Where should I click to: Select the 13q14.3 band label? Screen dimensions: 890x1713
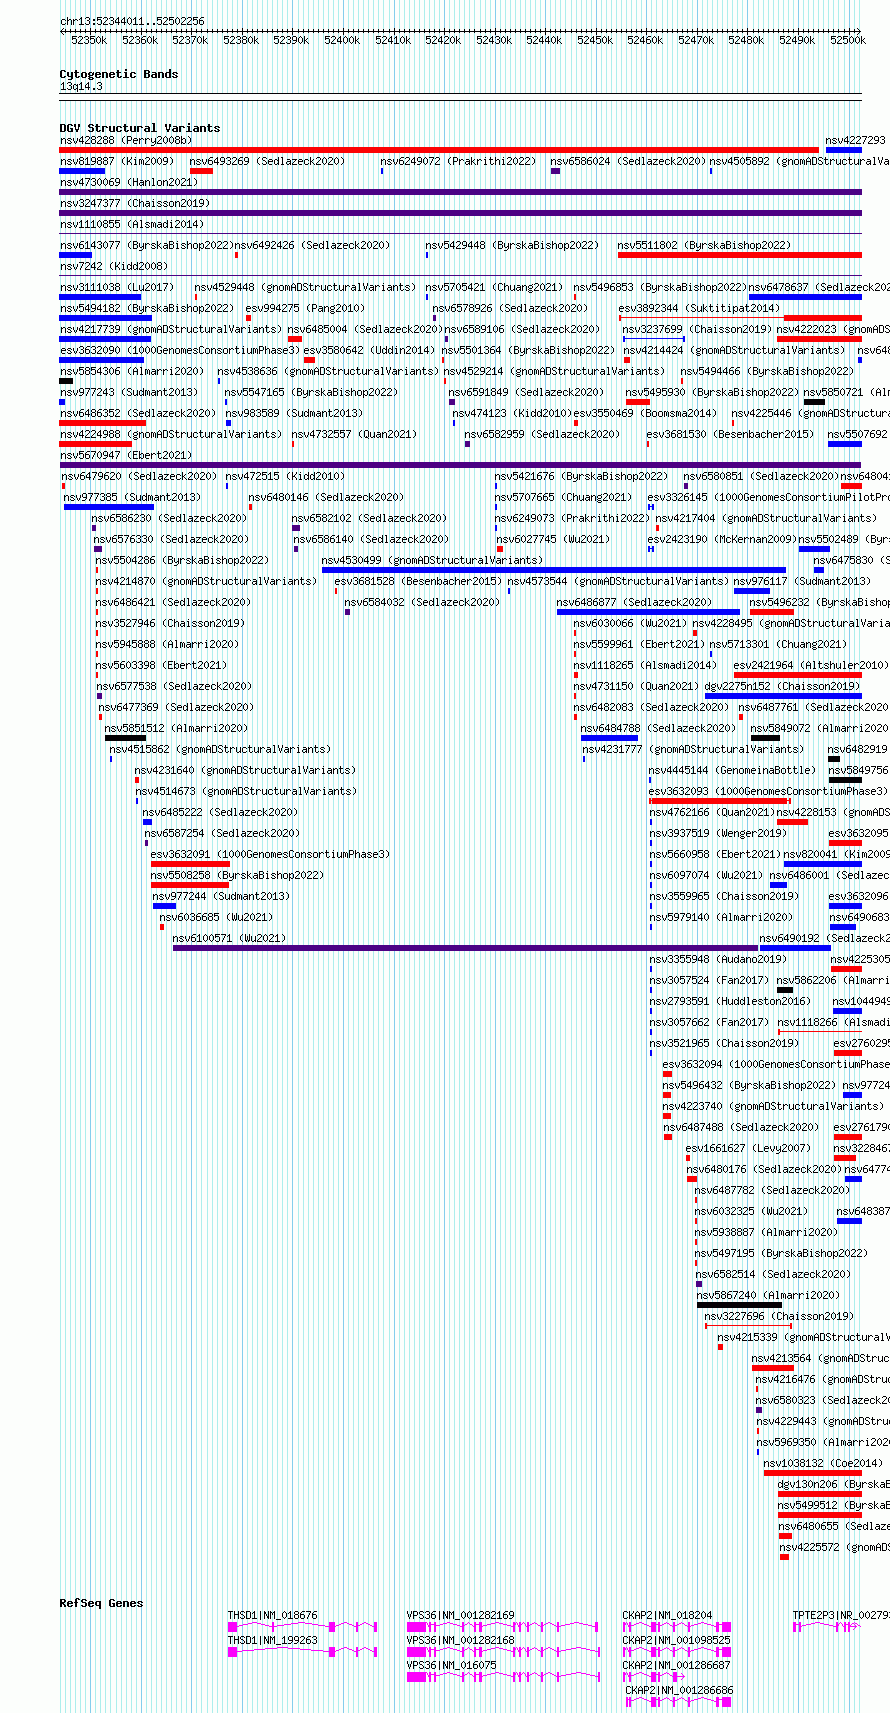(x=81, y=86)
